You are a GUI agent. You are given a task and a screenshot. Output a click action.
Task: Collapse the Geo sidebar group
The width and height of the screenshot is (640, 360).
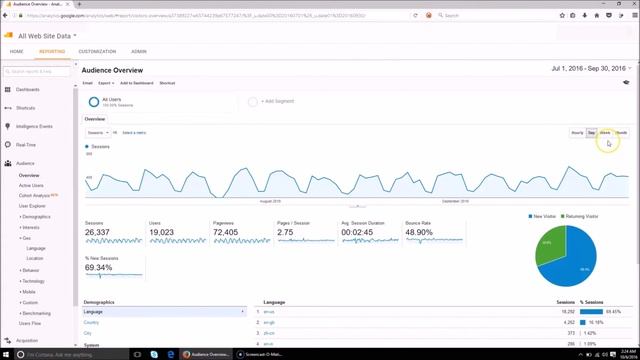(x=25, y=238)
